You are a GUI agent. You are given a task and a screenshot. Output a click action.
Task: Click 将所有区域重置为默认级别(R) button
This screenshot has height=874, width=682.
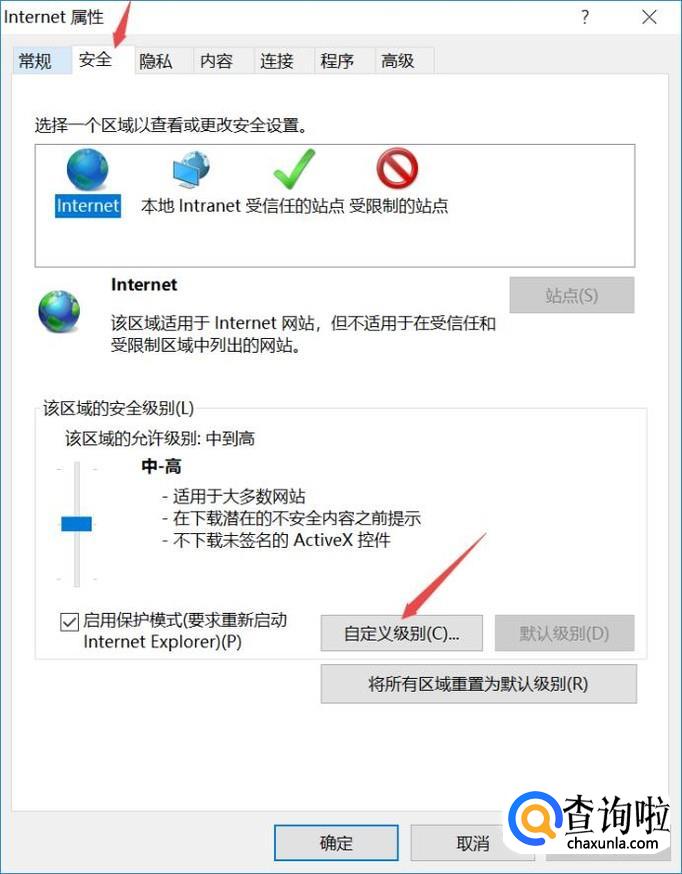pyautogui.click(x=478, y=683)
